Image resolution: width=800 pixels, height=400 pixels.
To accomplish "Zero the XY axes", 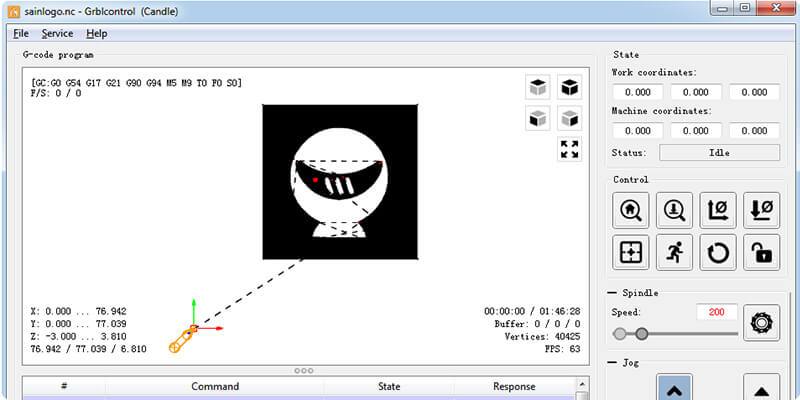I will pos(718,210).
